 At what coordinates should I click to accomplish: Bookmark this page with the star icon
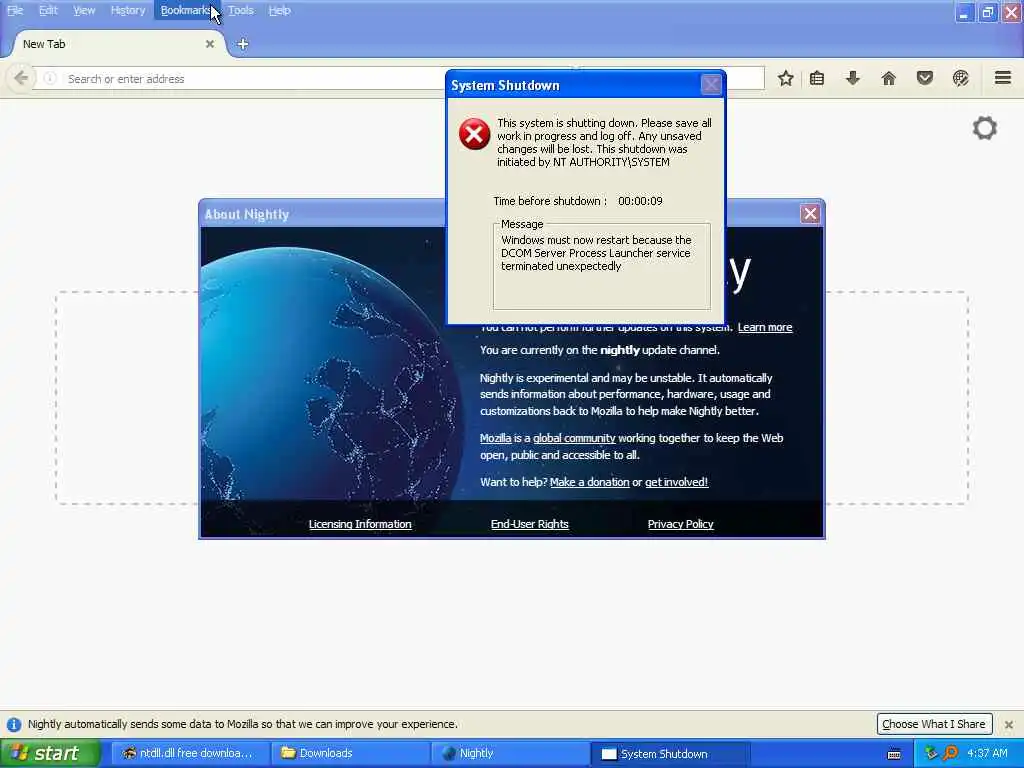(786, 78)
